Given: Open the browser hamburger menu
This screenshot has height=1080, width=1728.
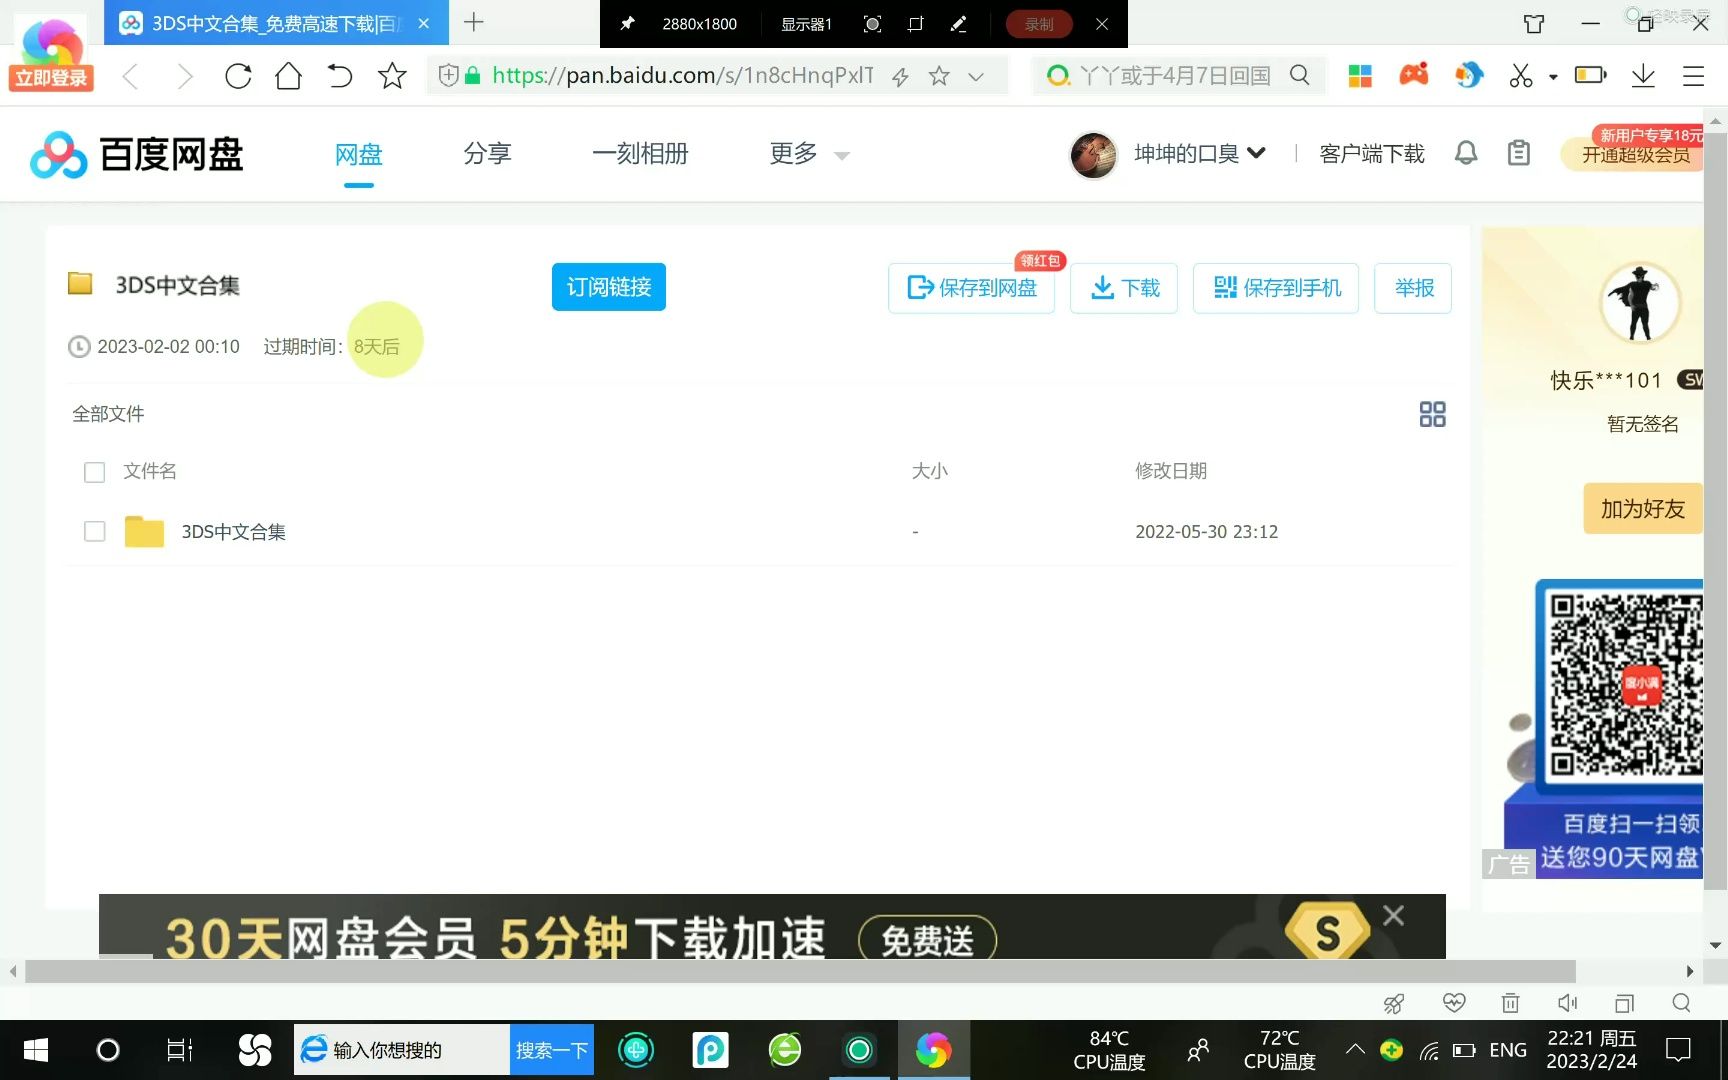Looking at the screenshot, I should tap(1693, 76).
